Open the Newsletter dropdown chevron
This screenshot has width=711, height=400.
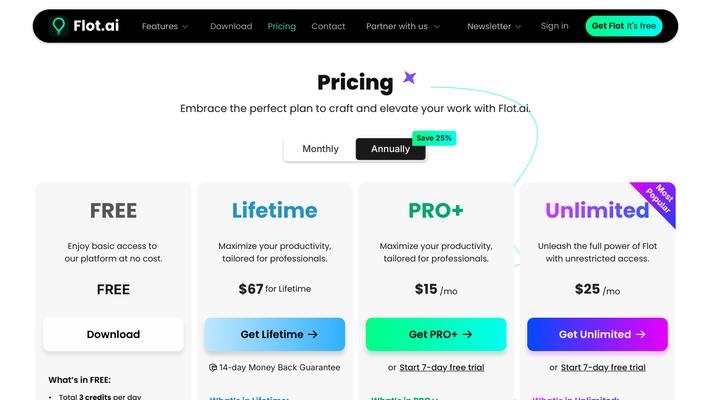click(x=518, y=27)
